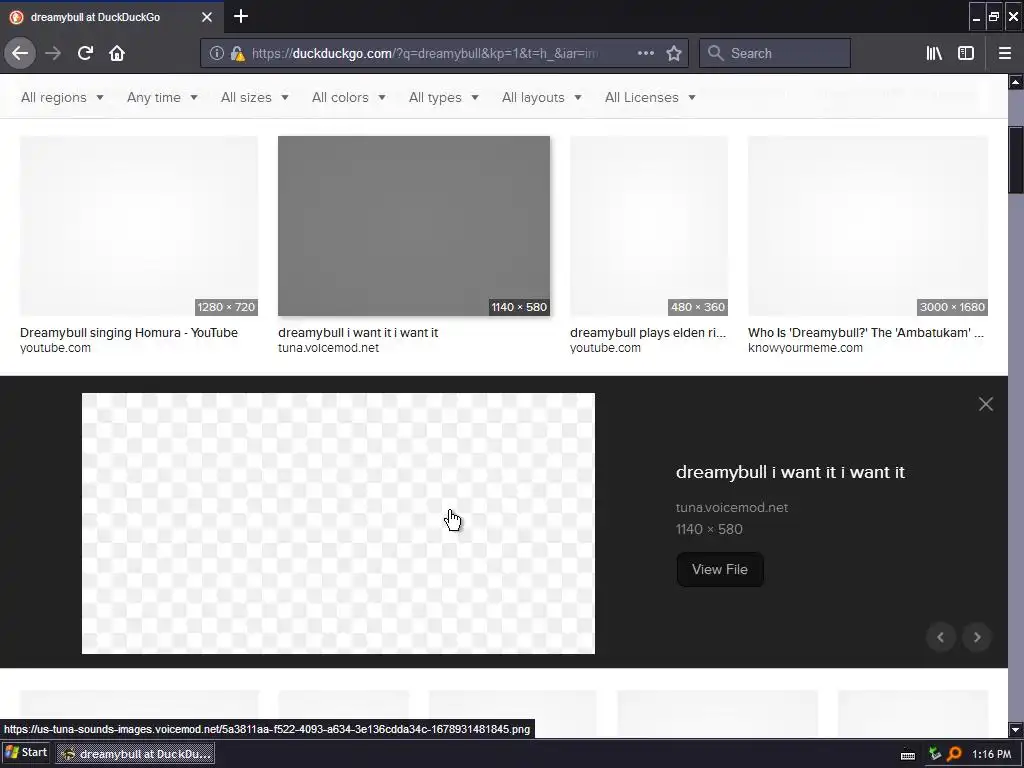Click the 480 × 360 image thumbnail

click(x=648, y=226)
